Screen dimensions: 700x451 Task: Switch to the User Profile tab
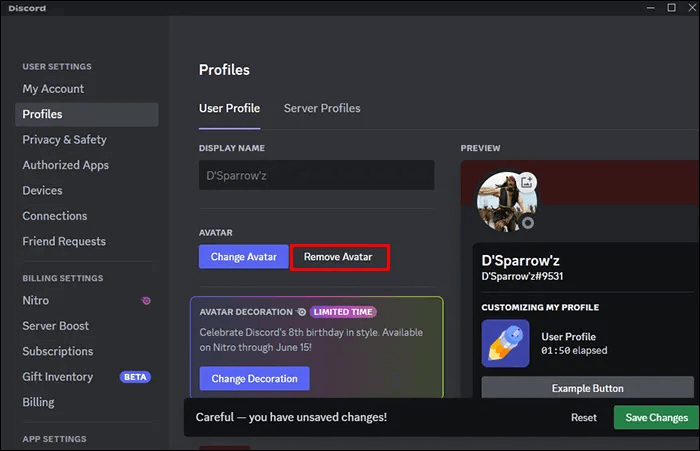coord(229,109)
